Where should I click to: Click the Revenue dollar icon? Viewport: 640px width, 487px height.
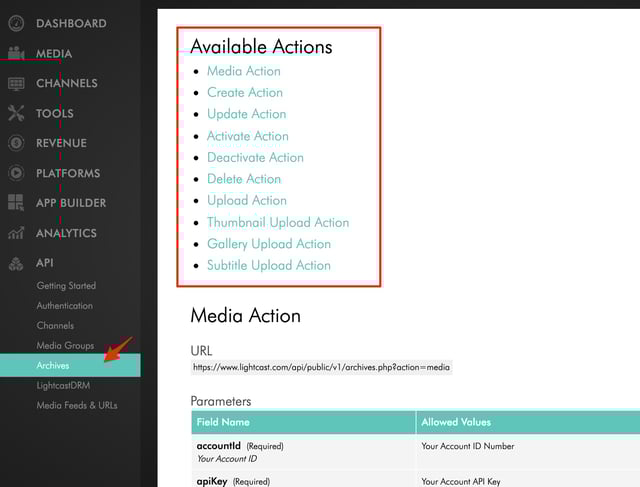(16, 143)
